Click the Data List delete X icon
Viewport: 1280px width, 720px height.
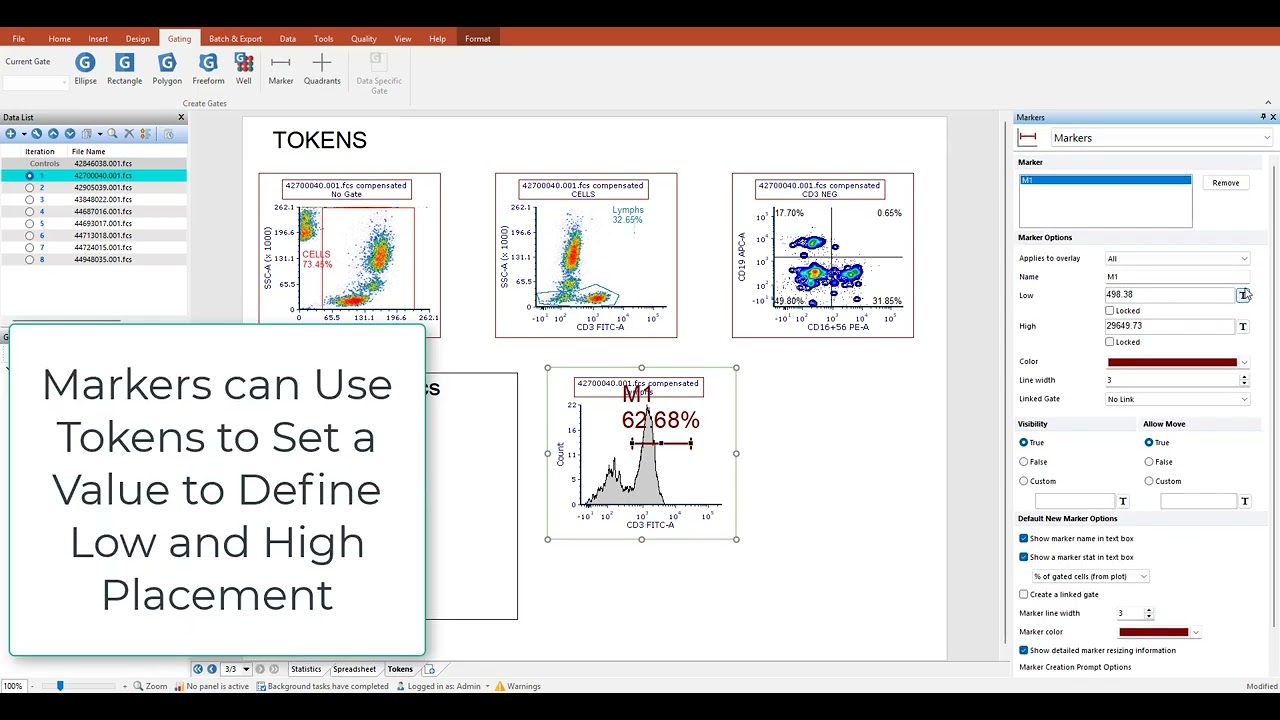[128, 134]
